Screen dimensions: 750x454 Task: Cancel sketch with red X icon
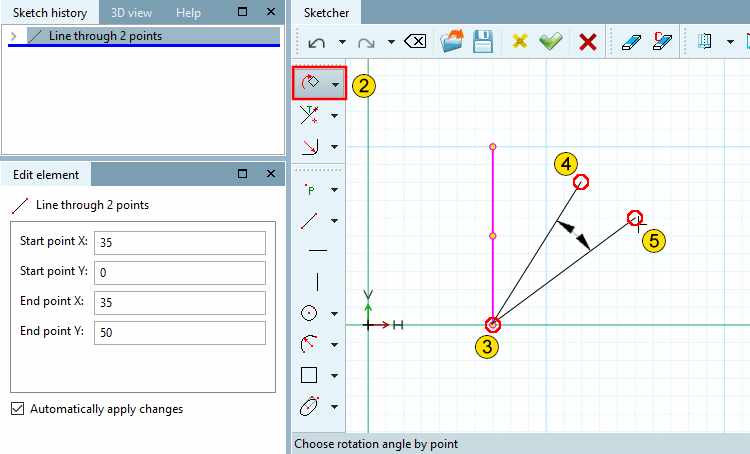click(x=587, y=42)
